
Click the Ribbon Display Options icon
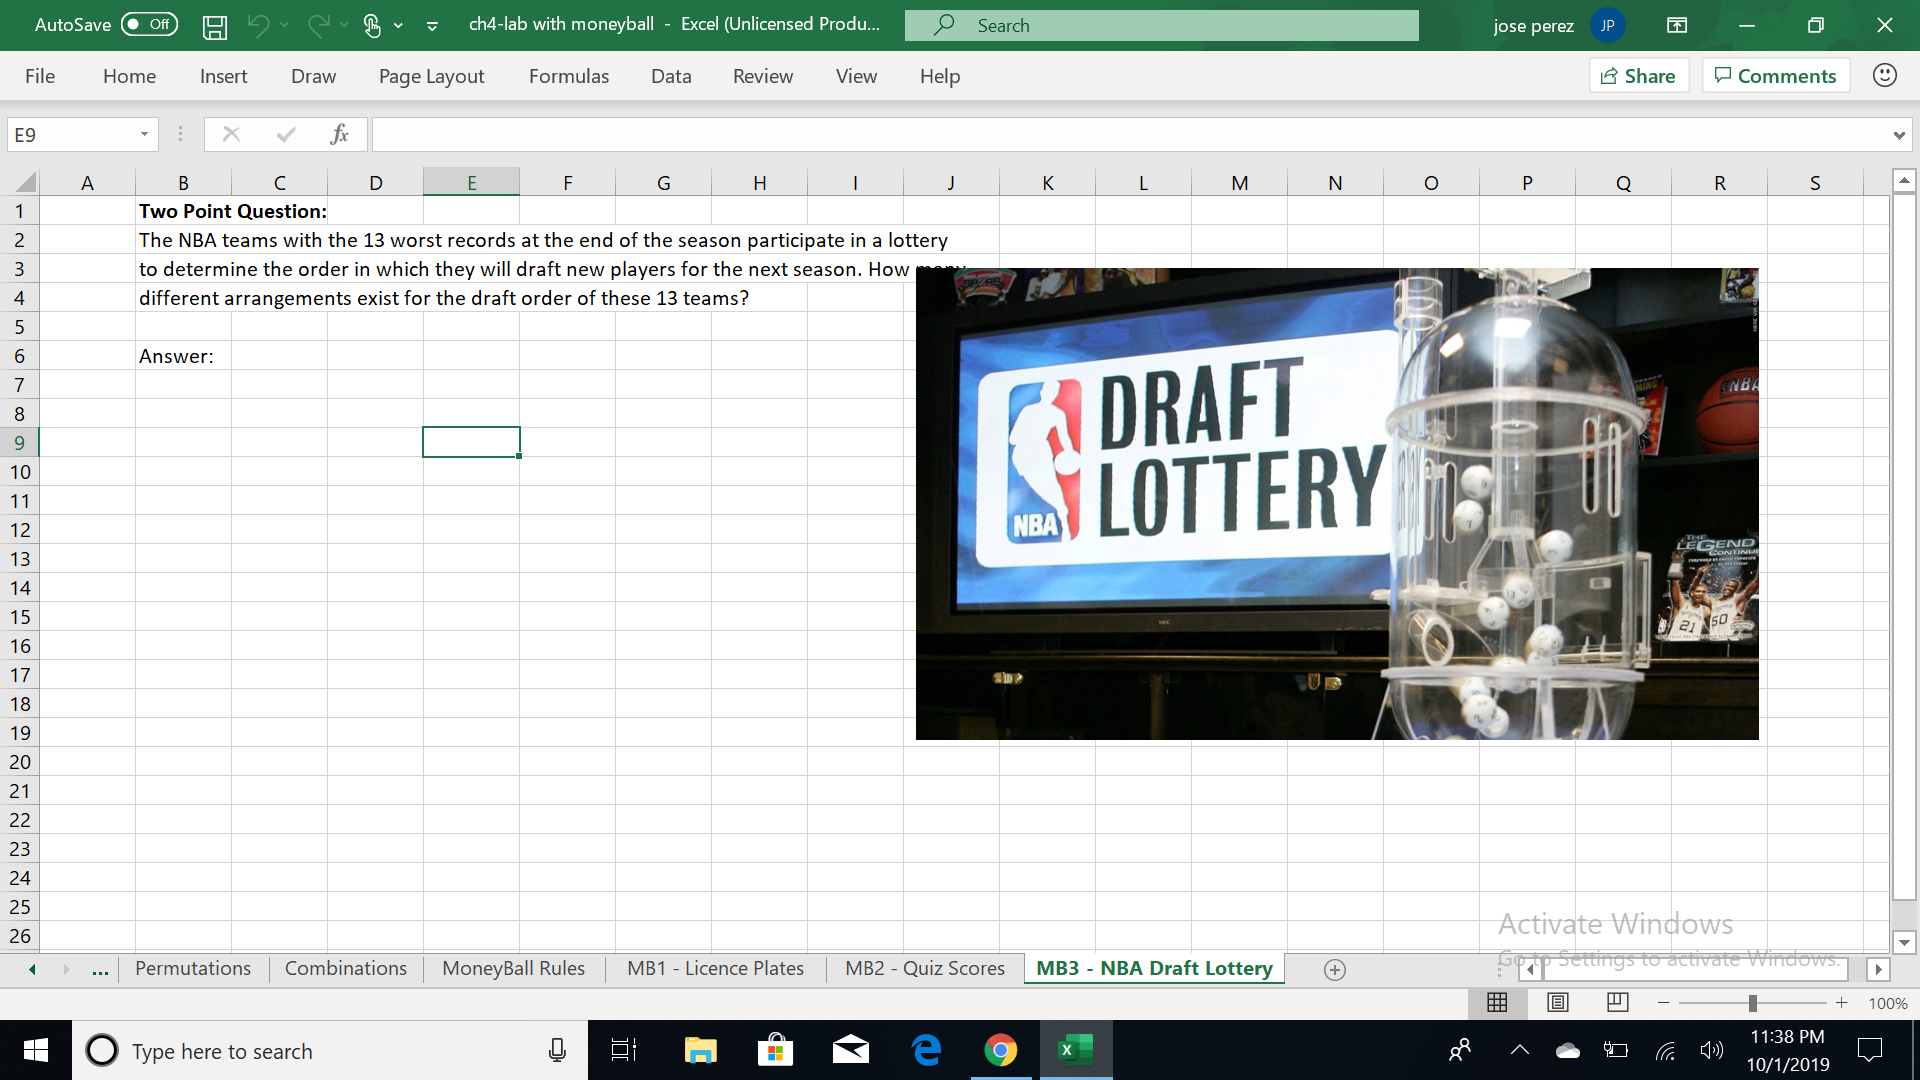point(1677,26)
